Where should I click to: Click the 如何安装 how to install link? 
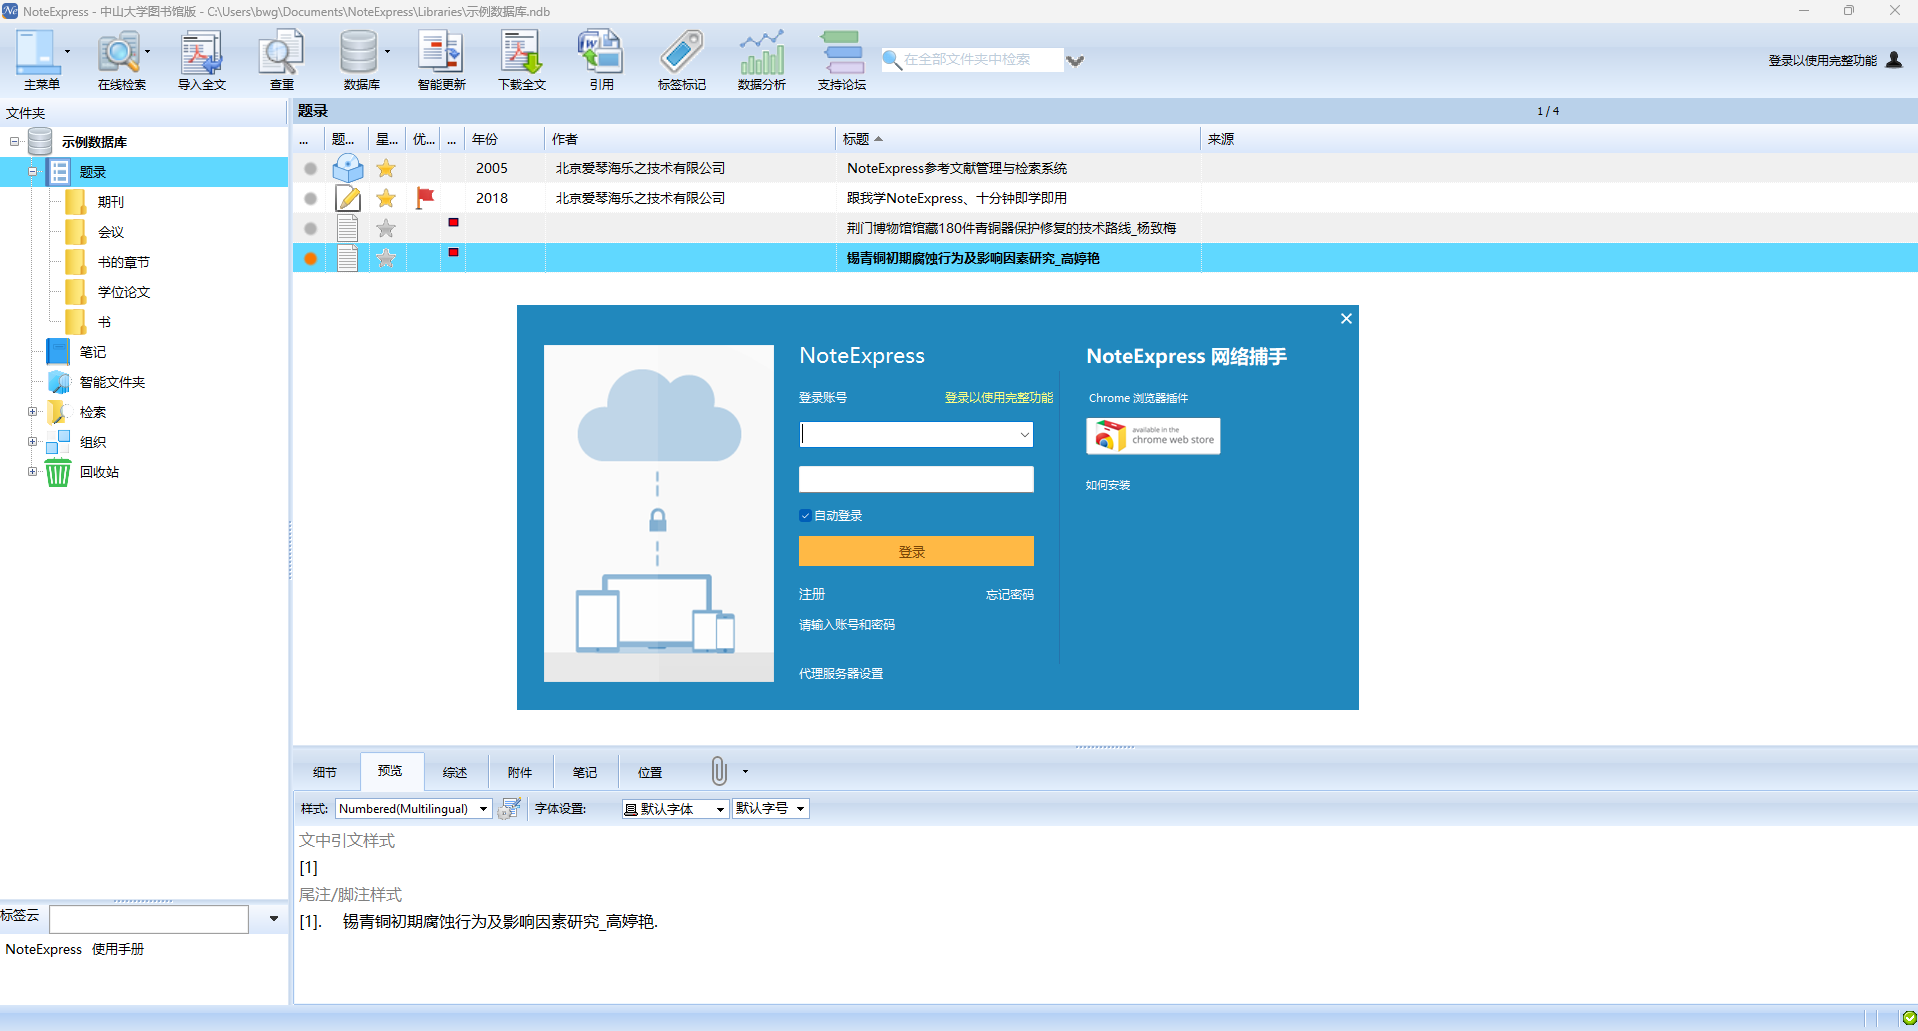pos(1108,485)
